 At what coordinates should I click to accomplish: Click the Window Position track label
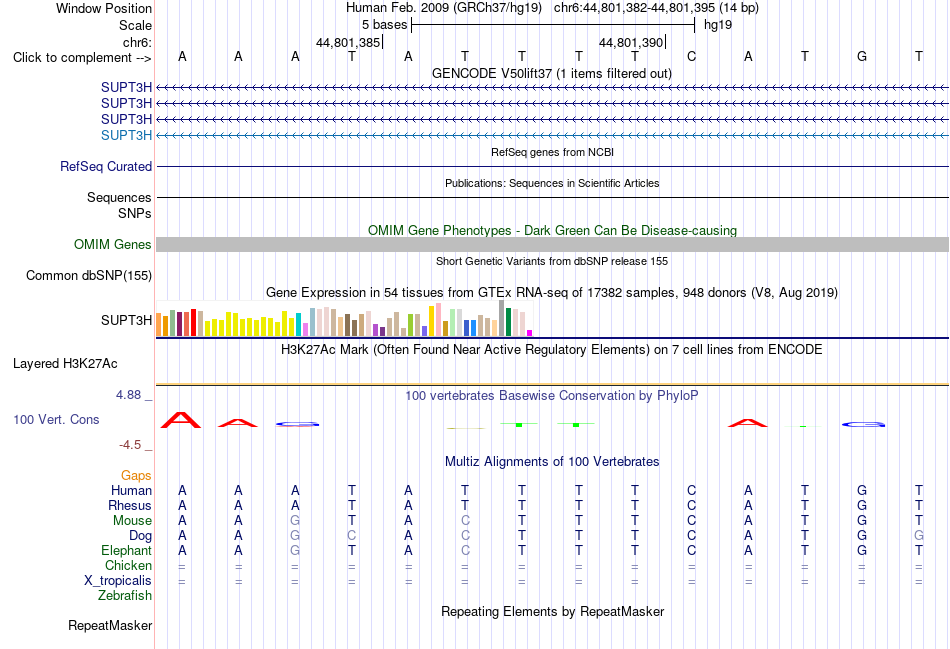click(104, 8)
